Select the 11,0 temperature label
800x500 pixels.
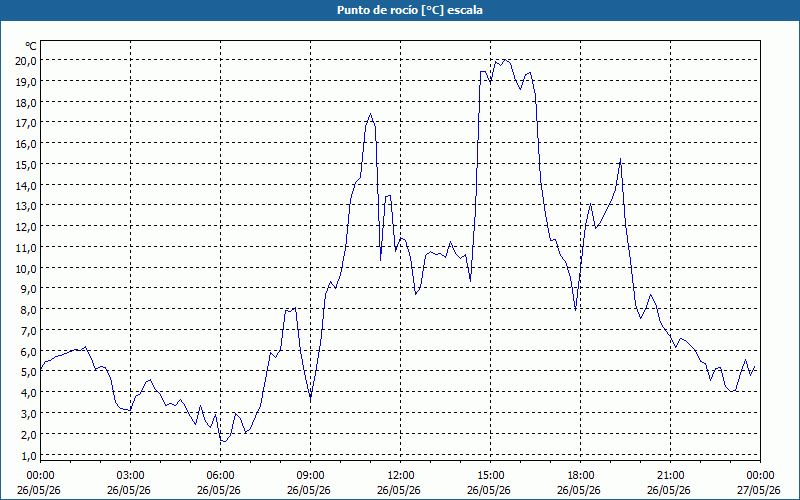(x=26, y=248)
